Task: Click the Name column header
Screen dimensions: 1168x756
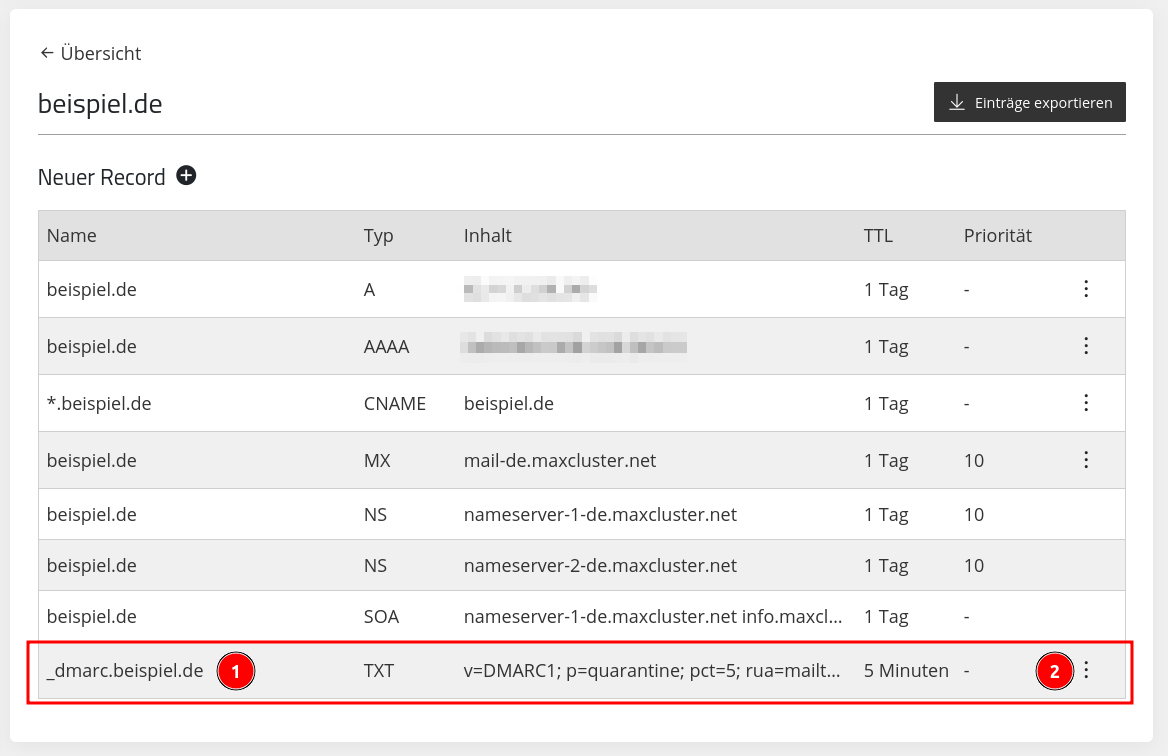Action: [72, 235]
